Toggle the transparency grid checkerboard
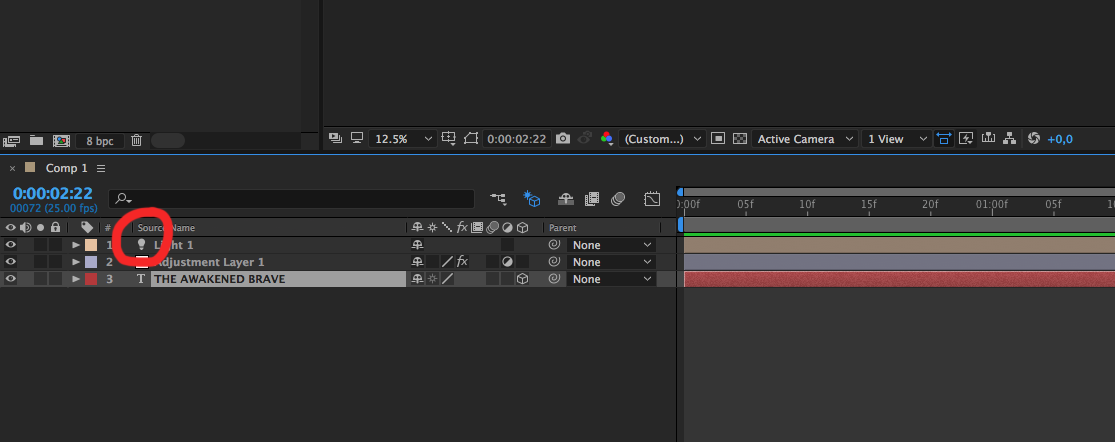The image size is (1115, 442). (740, 139)
